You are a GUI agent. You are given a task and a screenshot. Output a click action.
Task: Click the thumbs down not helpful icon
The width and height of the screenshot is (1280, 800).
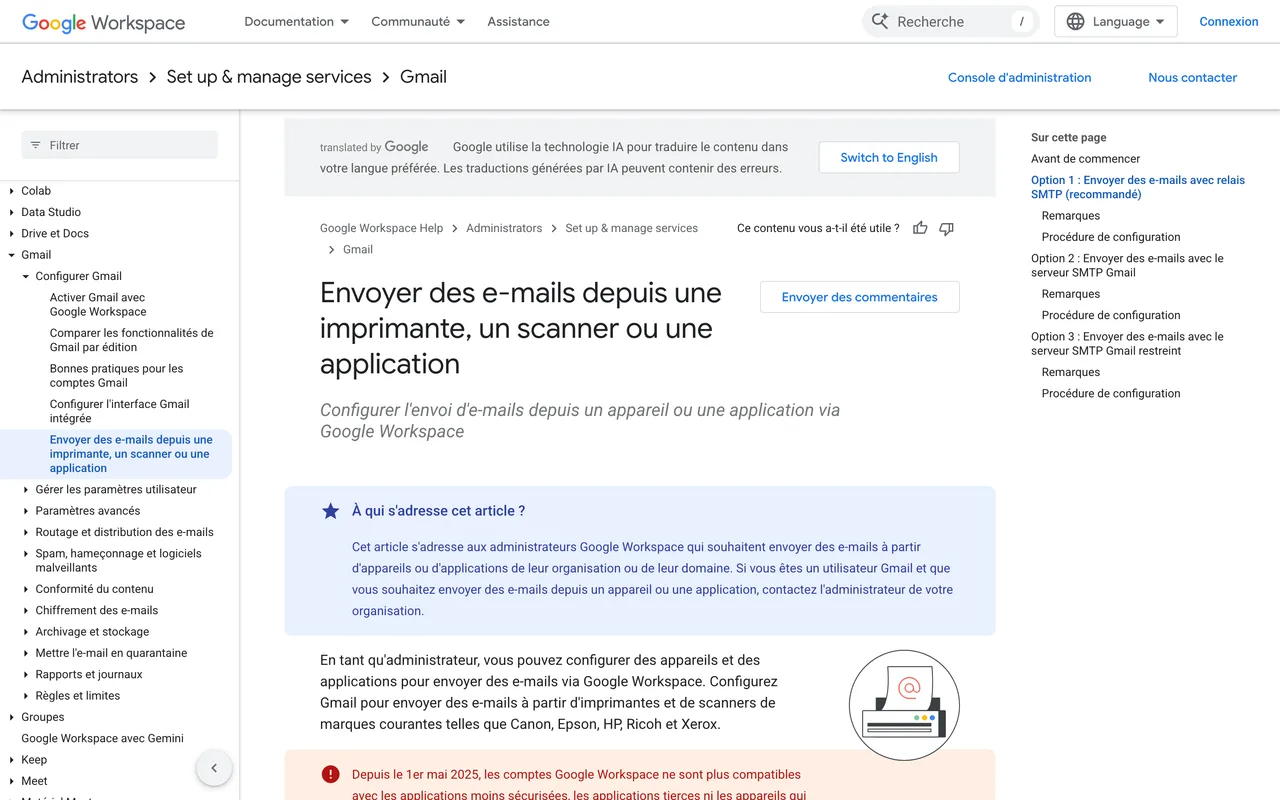tap(946, 228)
